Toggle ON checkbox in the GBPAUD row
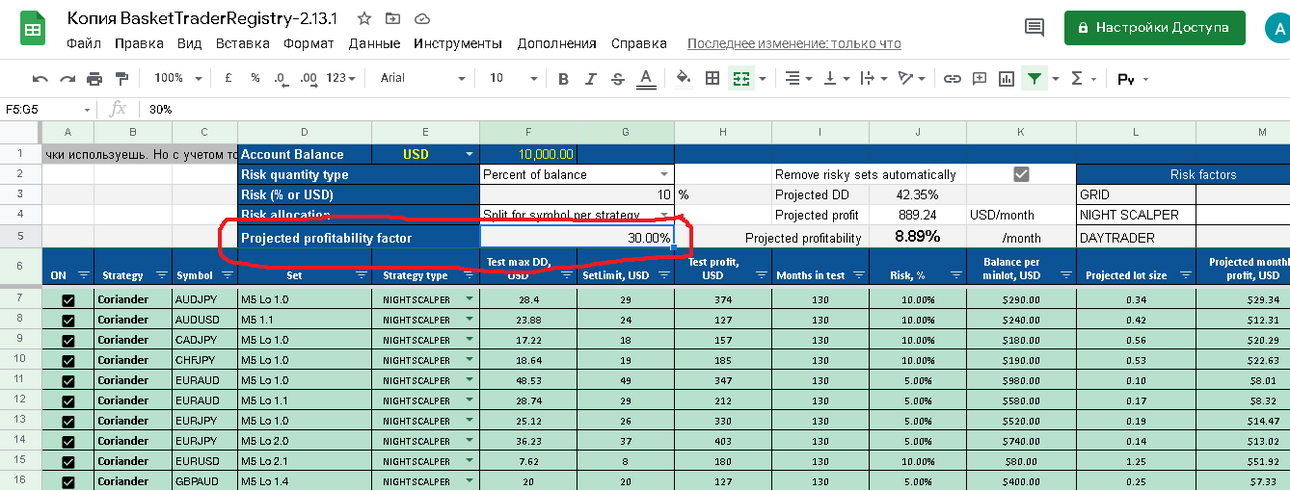 coord(68,482)
